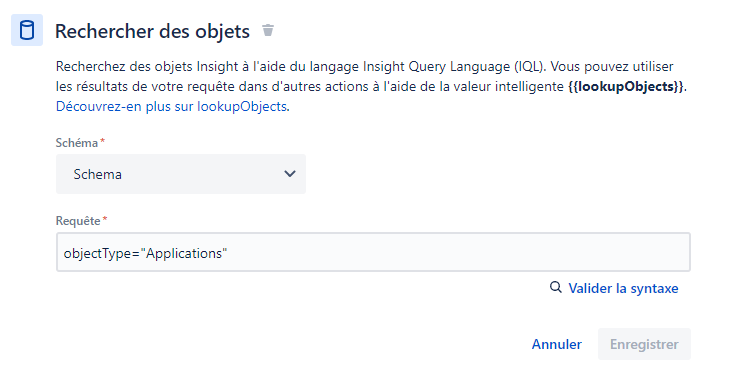Click the red asterisk beside Schéma
This screenshot has height=391, width=749.
pyautogui.click(x=102, y=141)
